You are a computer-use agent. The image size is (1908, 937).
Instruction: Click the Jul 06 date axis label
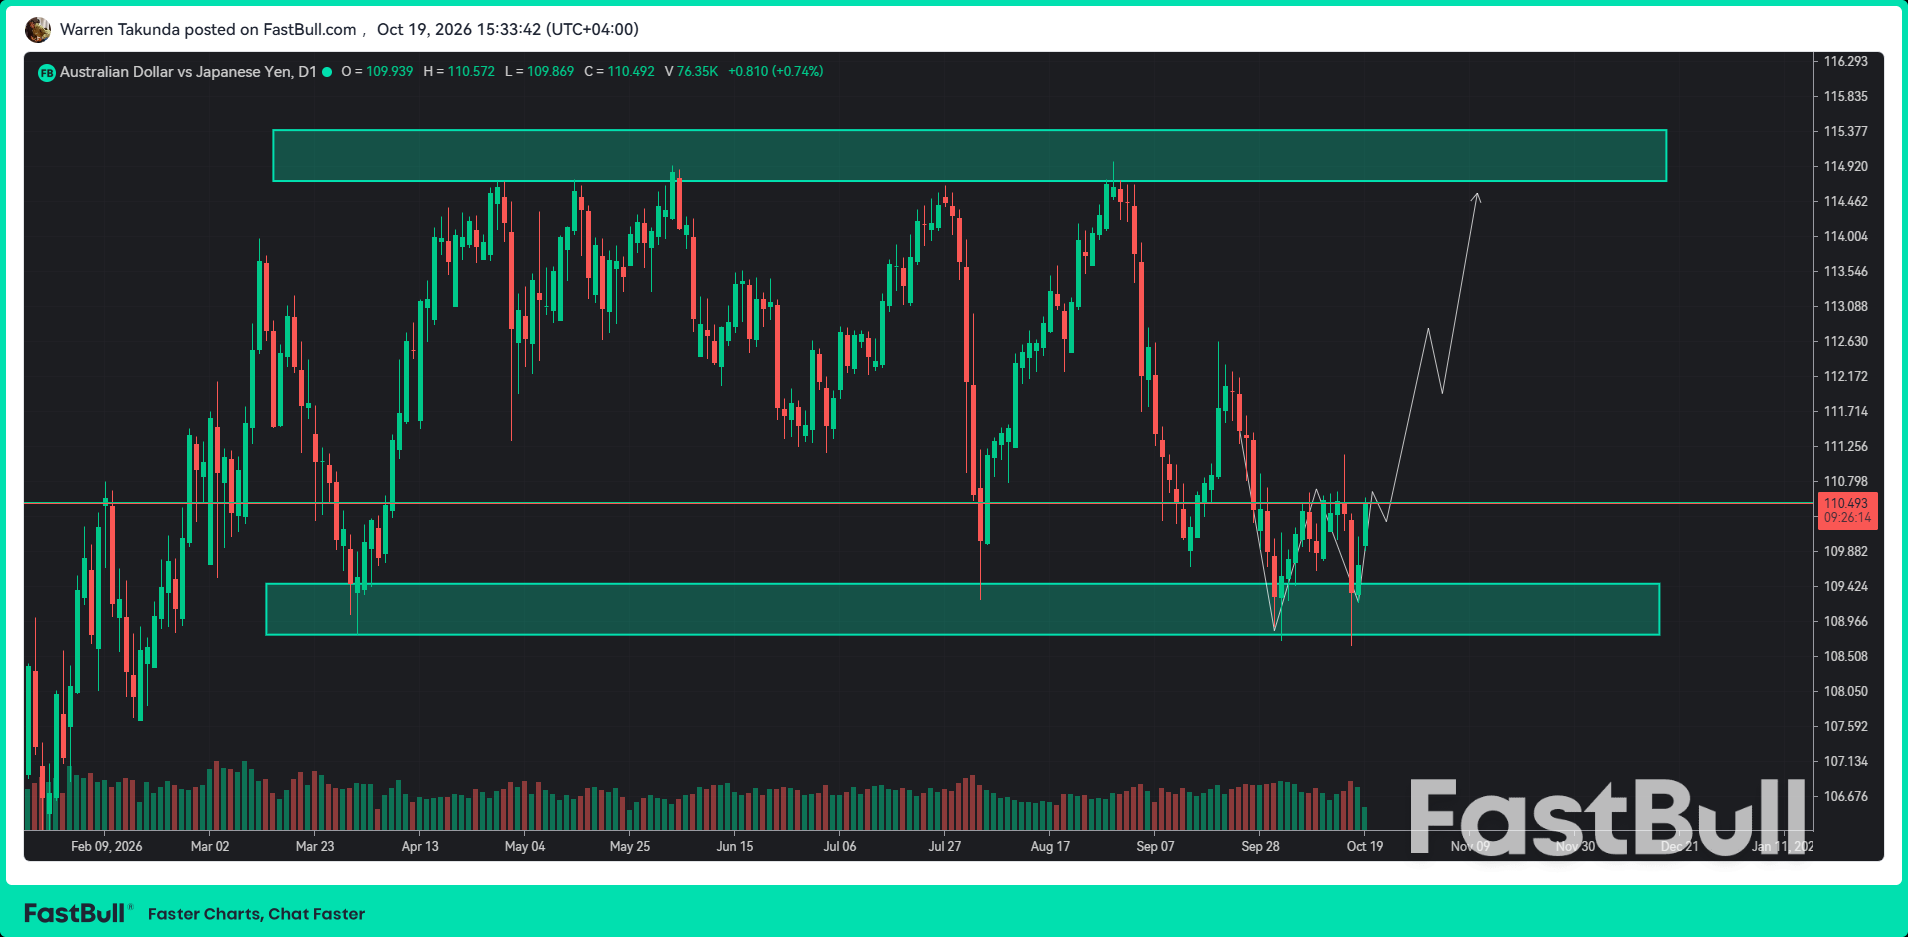click(840, 846)
